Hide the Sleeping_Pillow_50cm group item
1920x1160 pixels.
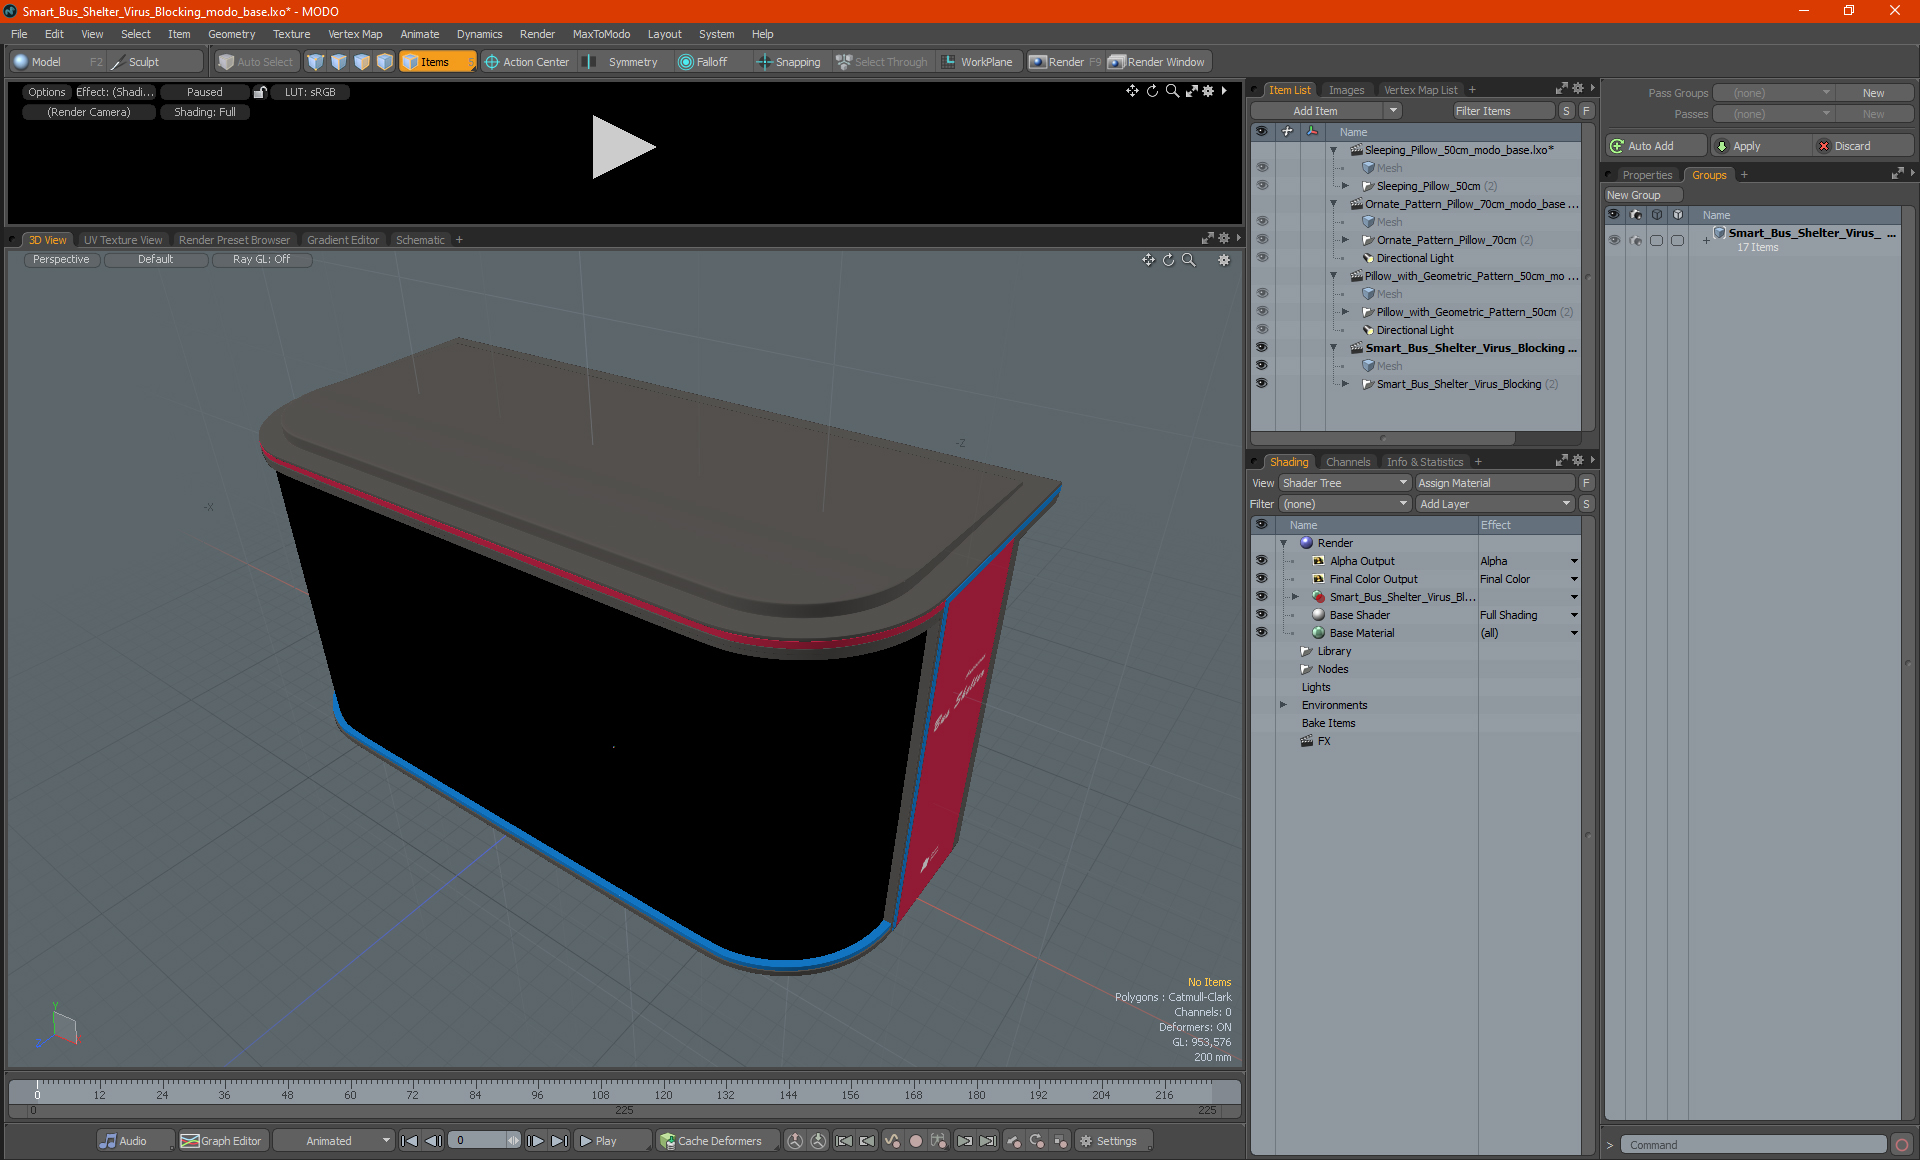pyautogui.click(x=1262, y=186)
